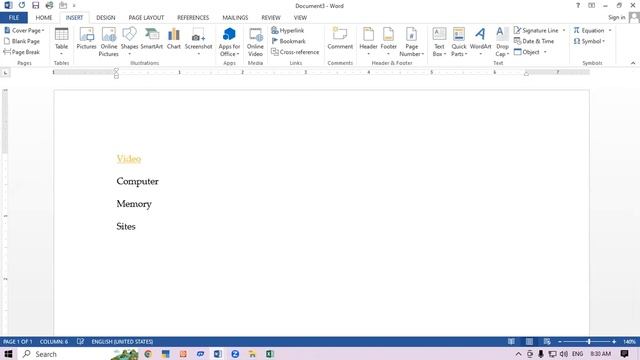640x360 pixels.
Task: Zoom out with the minus button
Action: tap(560, 342)
